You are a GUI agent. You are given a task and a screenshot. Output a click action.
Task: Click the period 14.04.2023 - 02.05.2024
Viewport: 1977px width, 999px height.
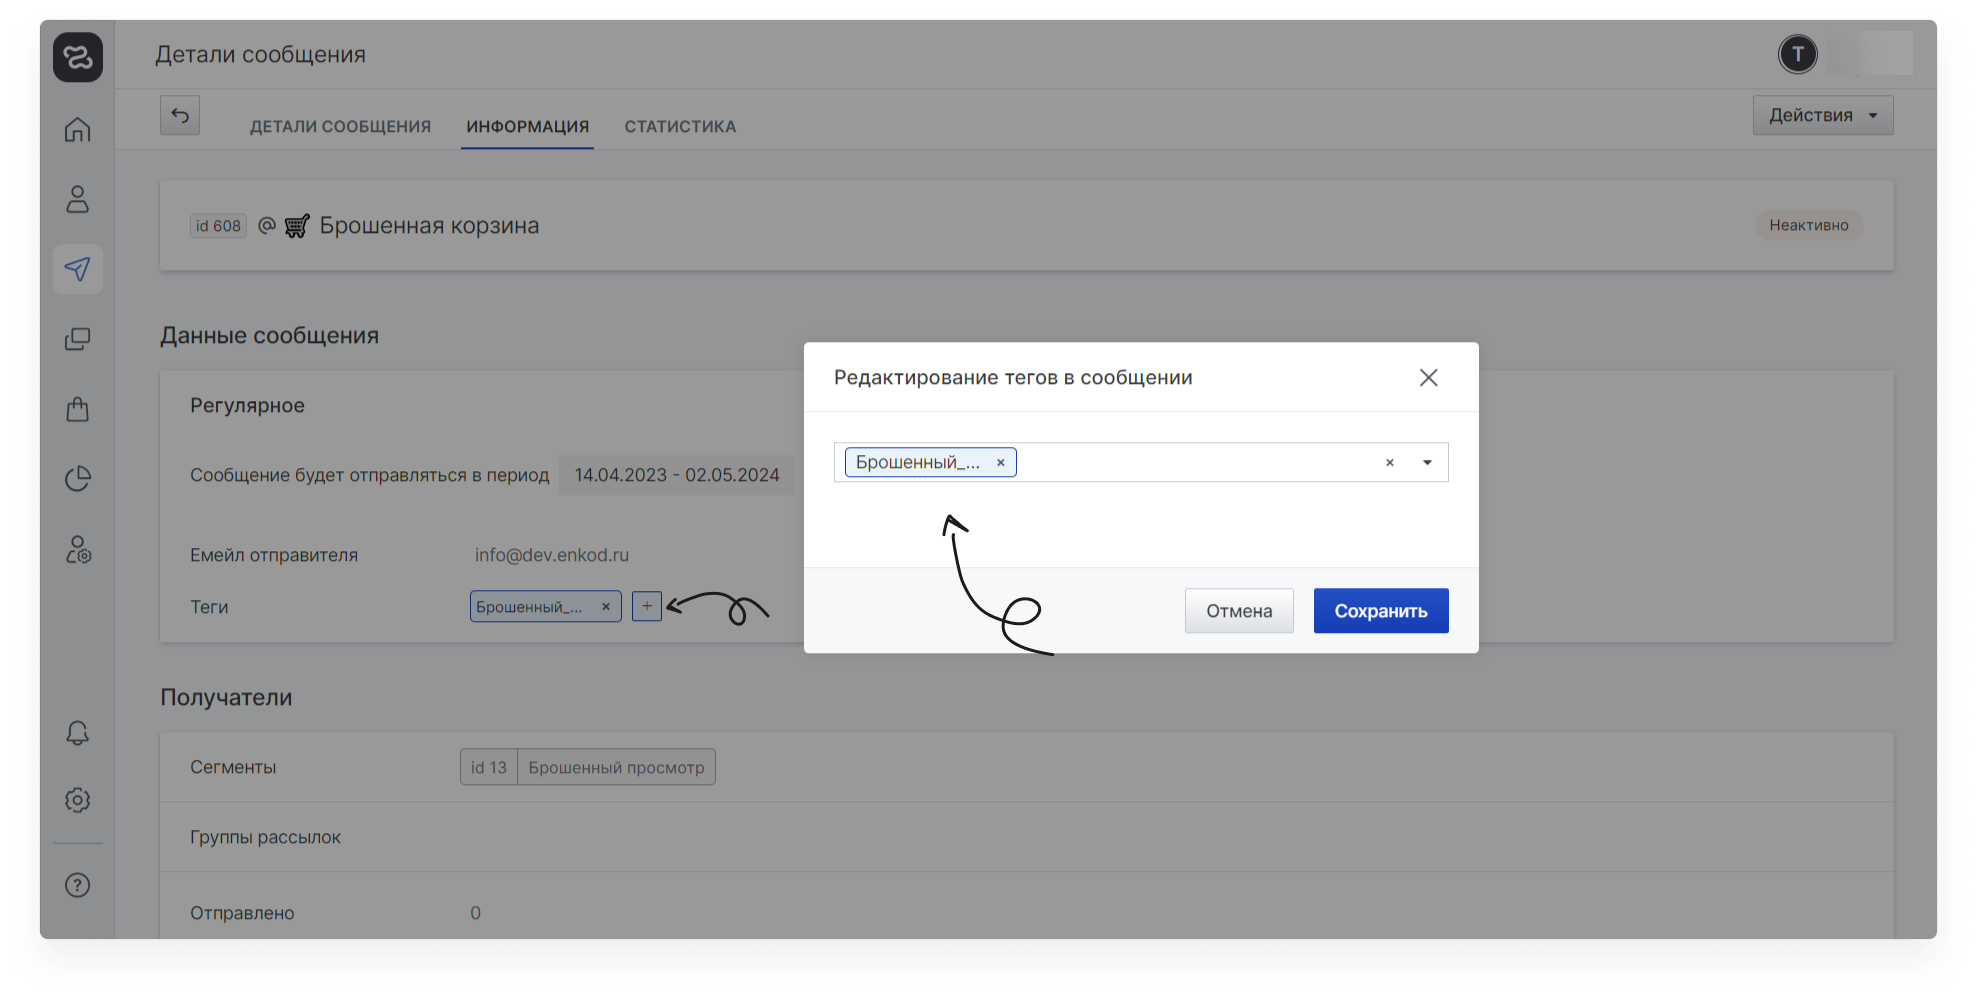(x=676, y=475)
